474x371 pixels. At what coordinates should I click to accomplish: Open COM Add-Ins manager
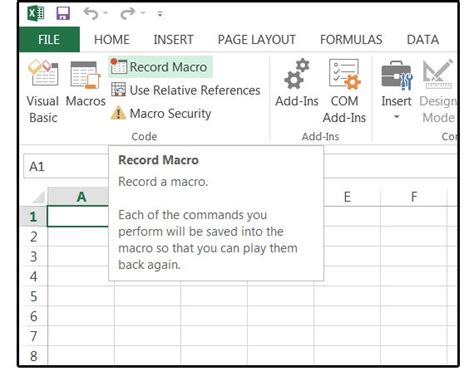(344, 91)
